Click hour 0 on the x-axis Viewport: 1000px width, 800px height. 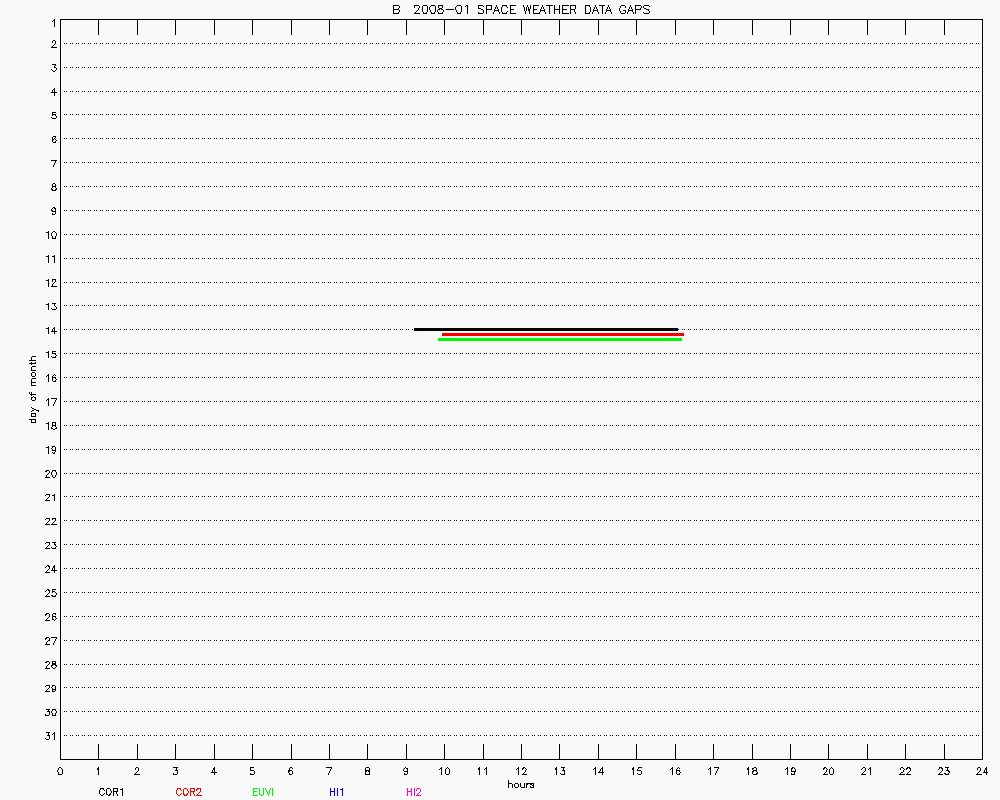tap(60, 771)
